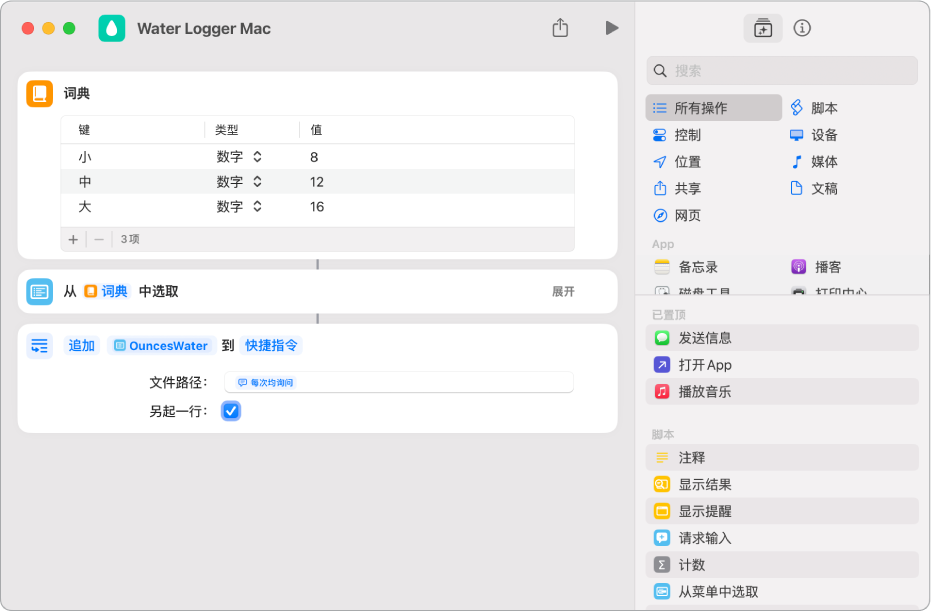The image size is (931, 612).
Task: Click the 展开 expand button
Action: (563, 291)
